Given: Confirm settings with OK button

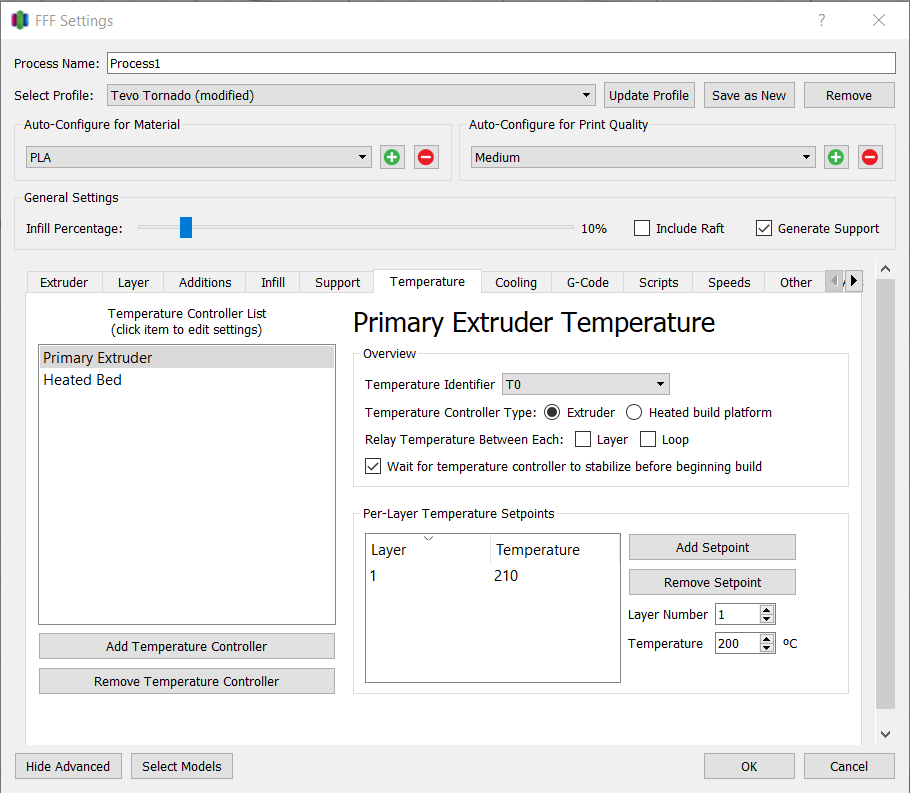Looking at the screenshot, I should [x=749, y=766].
